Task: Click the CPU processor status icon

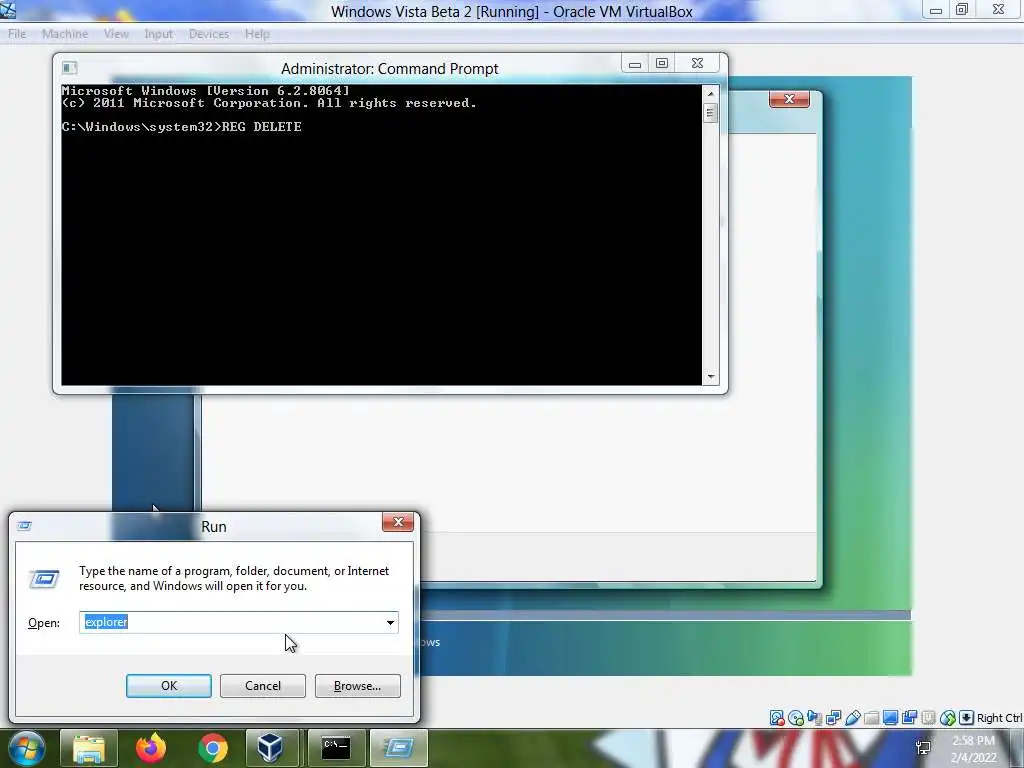Action: pos(928,718)
